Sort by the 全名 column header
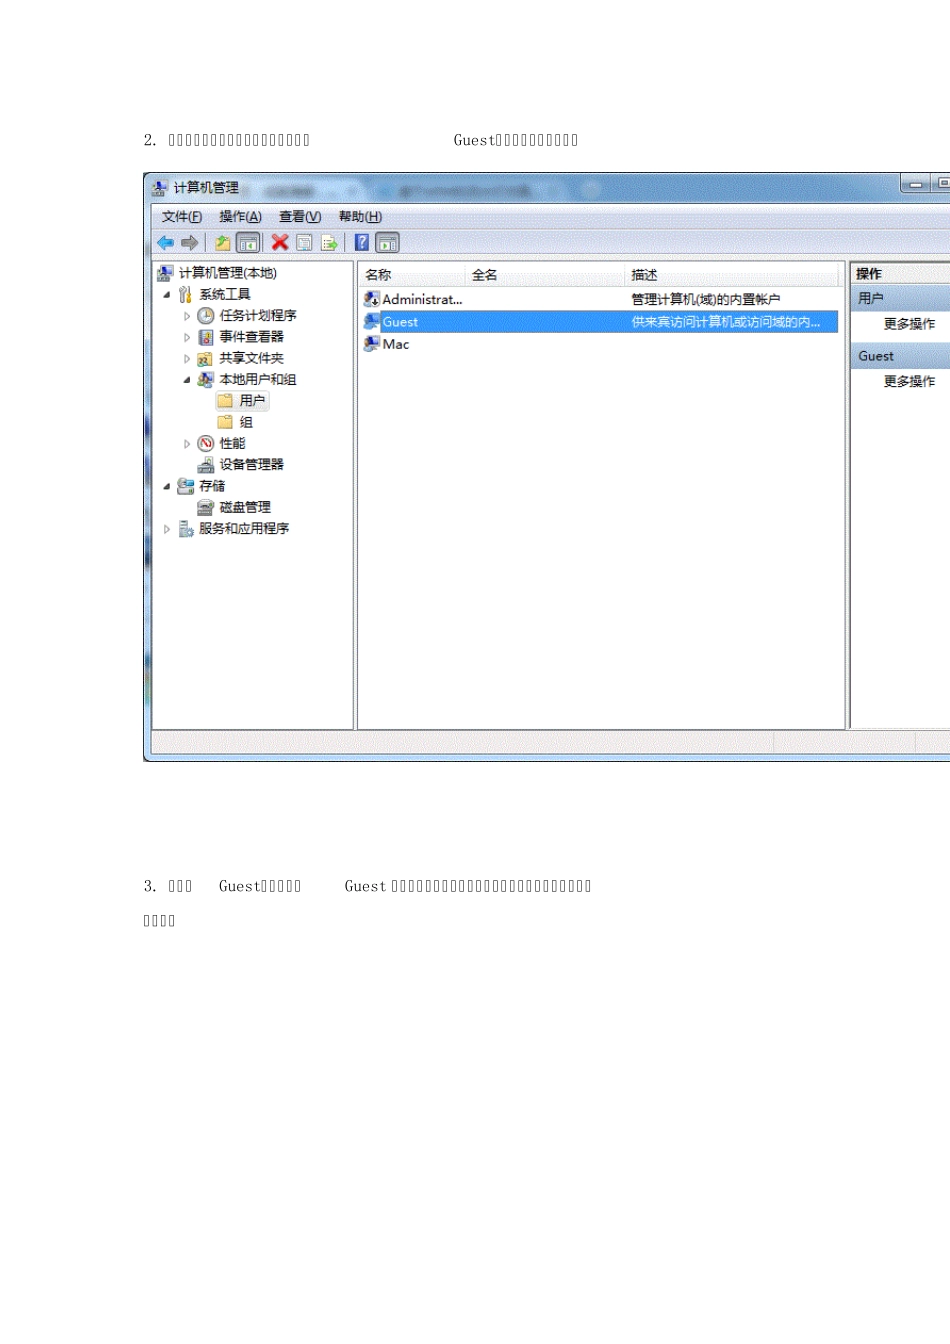Viewport: 950px width, 1344px height. tap(546, 275)
